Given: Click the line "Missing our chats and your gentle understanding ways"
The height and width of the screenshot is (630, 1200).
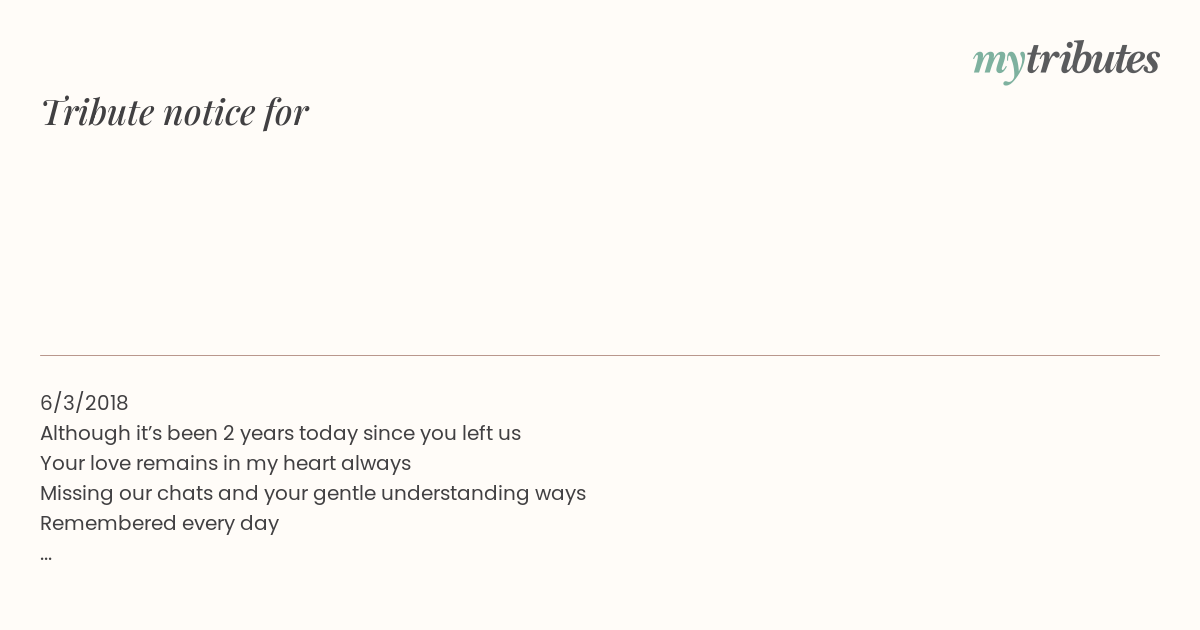Looking at the screenshot, I should click(x=313, y=493).
